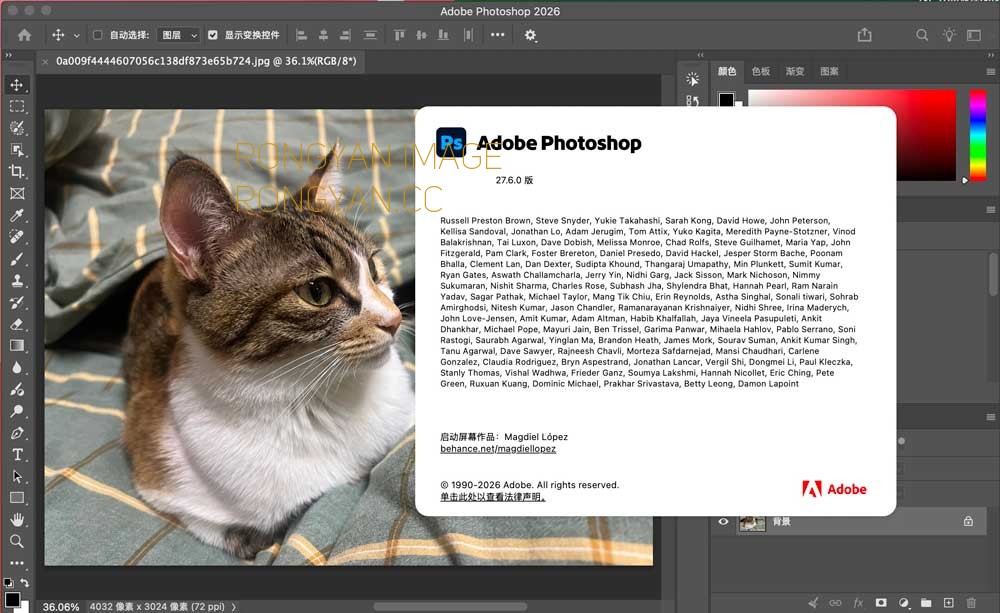Screen dimensions: 1000x613
Task: Switch to the 颜色 tab
Action: [x=727, y=71]
